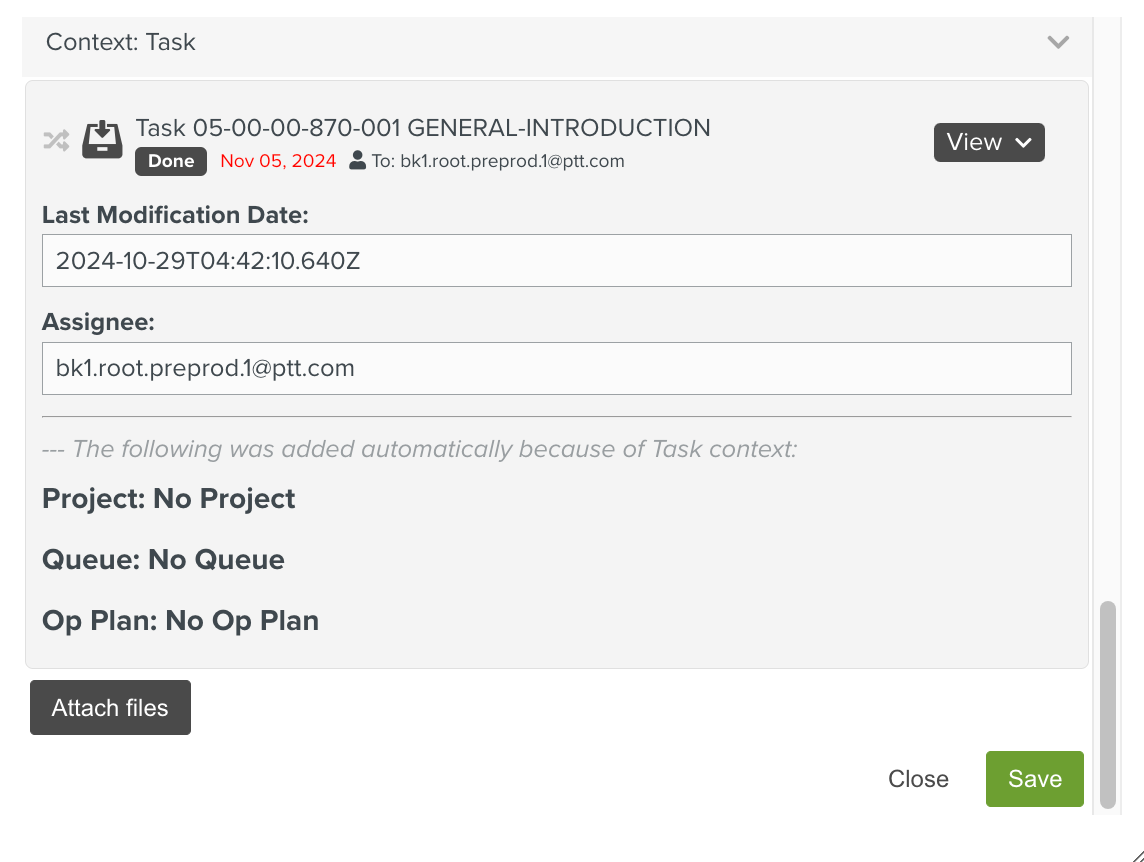Open the View dropdown menu
The height and width of the screenshot is (862, 1144).
(989, 142)
